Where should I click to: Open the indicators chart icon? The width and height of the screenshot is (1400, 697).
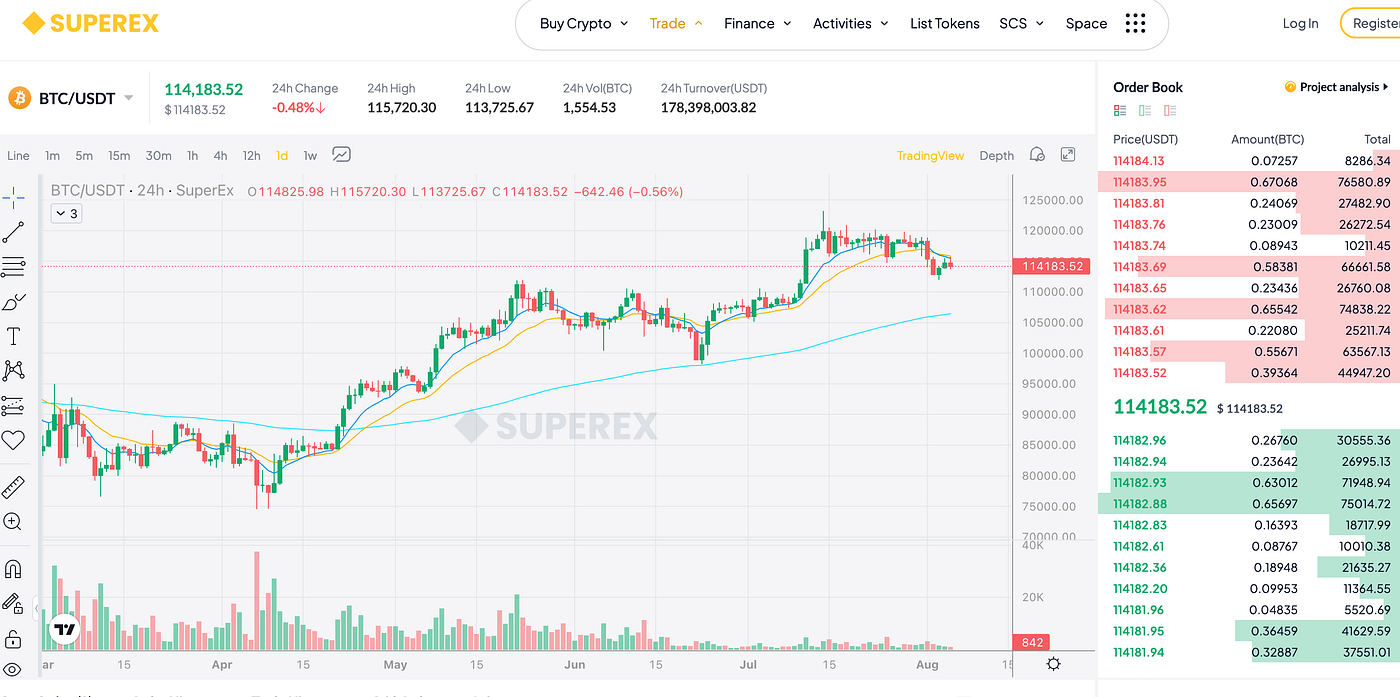(x=342, y=155)
